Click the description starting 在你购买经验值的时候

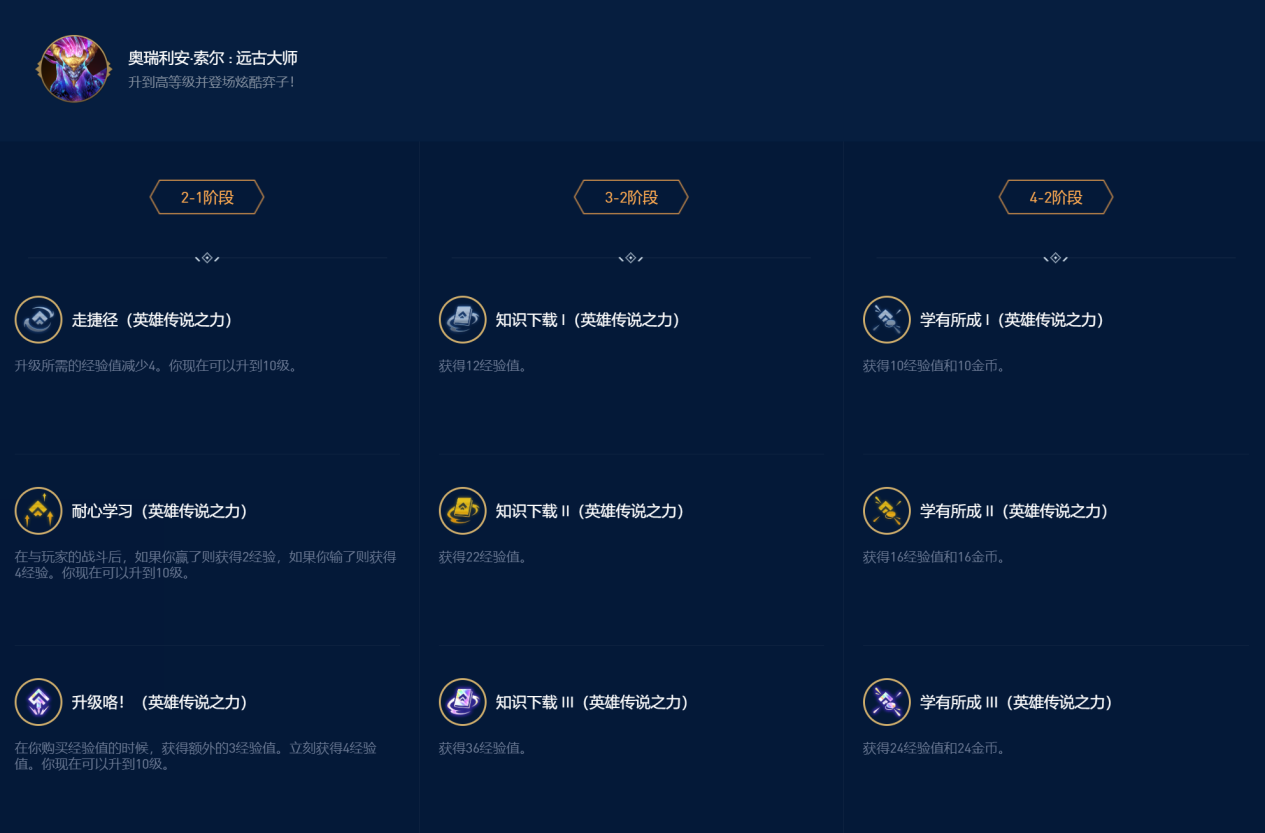(x=196, y=756)
